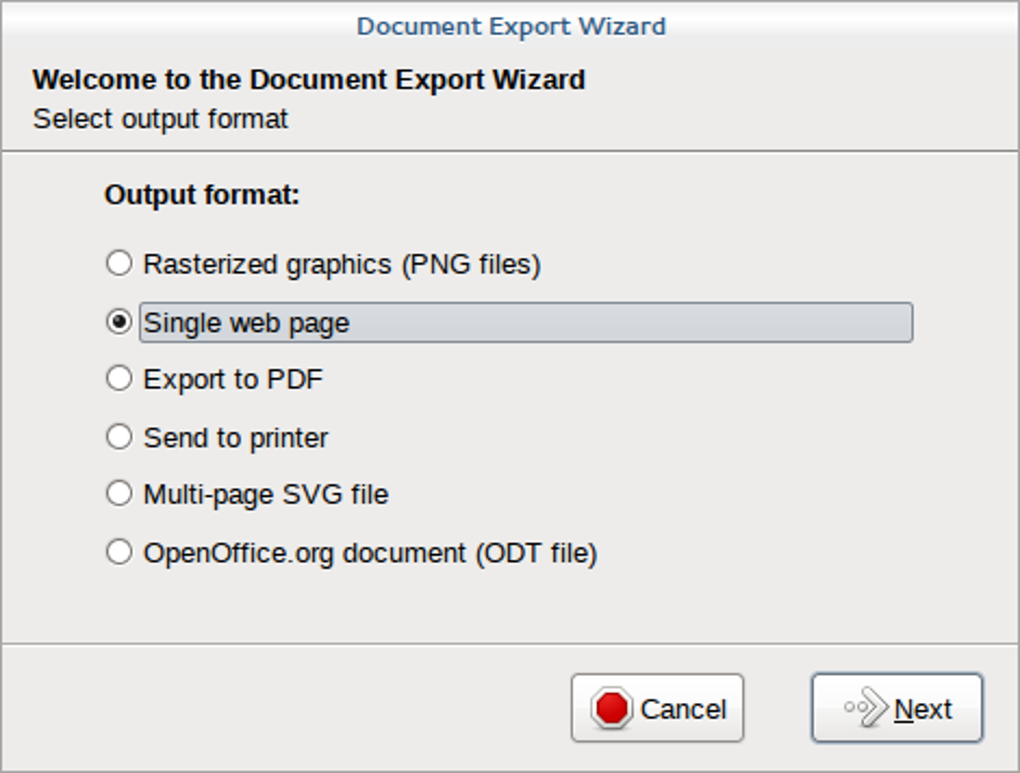1020x773 pixels.
Task: Click the red stop icon on Cancel
Action: tap(611, 708)
